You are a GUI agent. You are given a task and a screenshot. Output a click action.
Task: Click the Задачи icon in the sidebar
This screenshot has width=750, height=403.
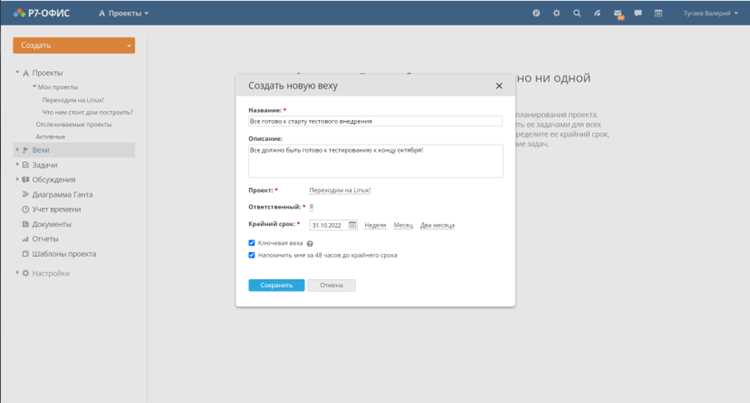(x=25, y=164)
